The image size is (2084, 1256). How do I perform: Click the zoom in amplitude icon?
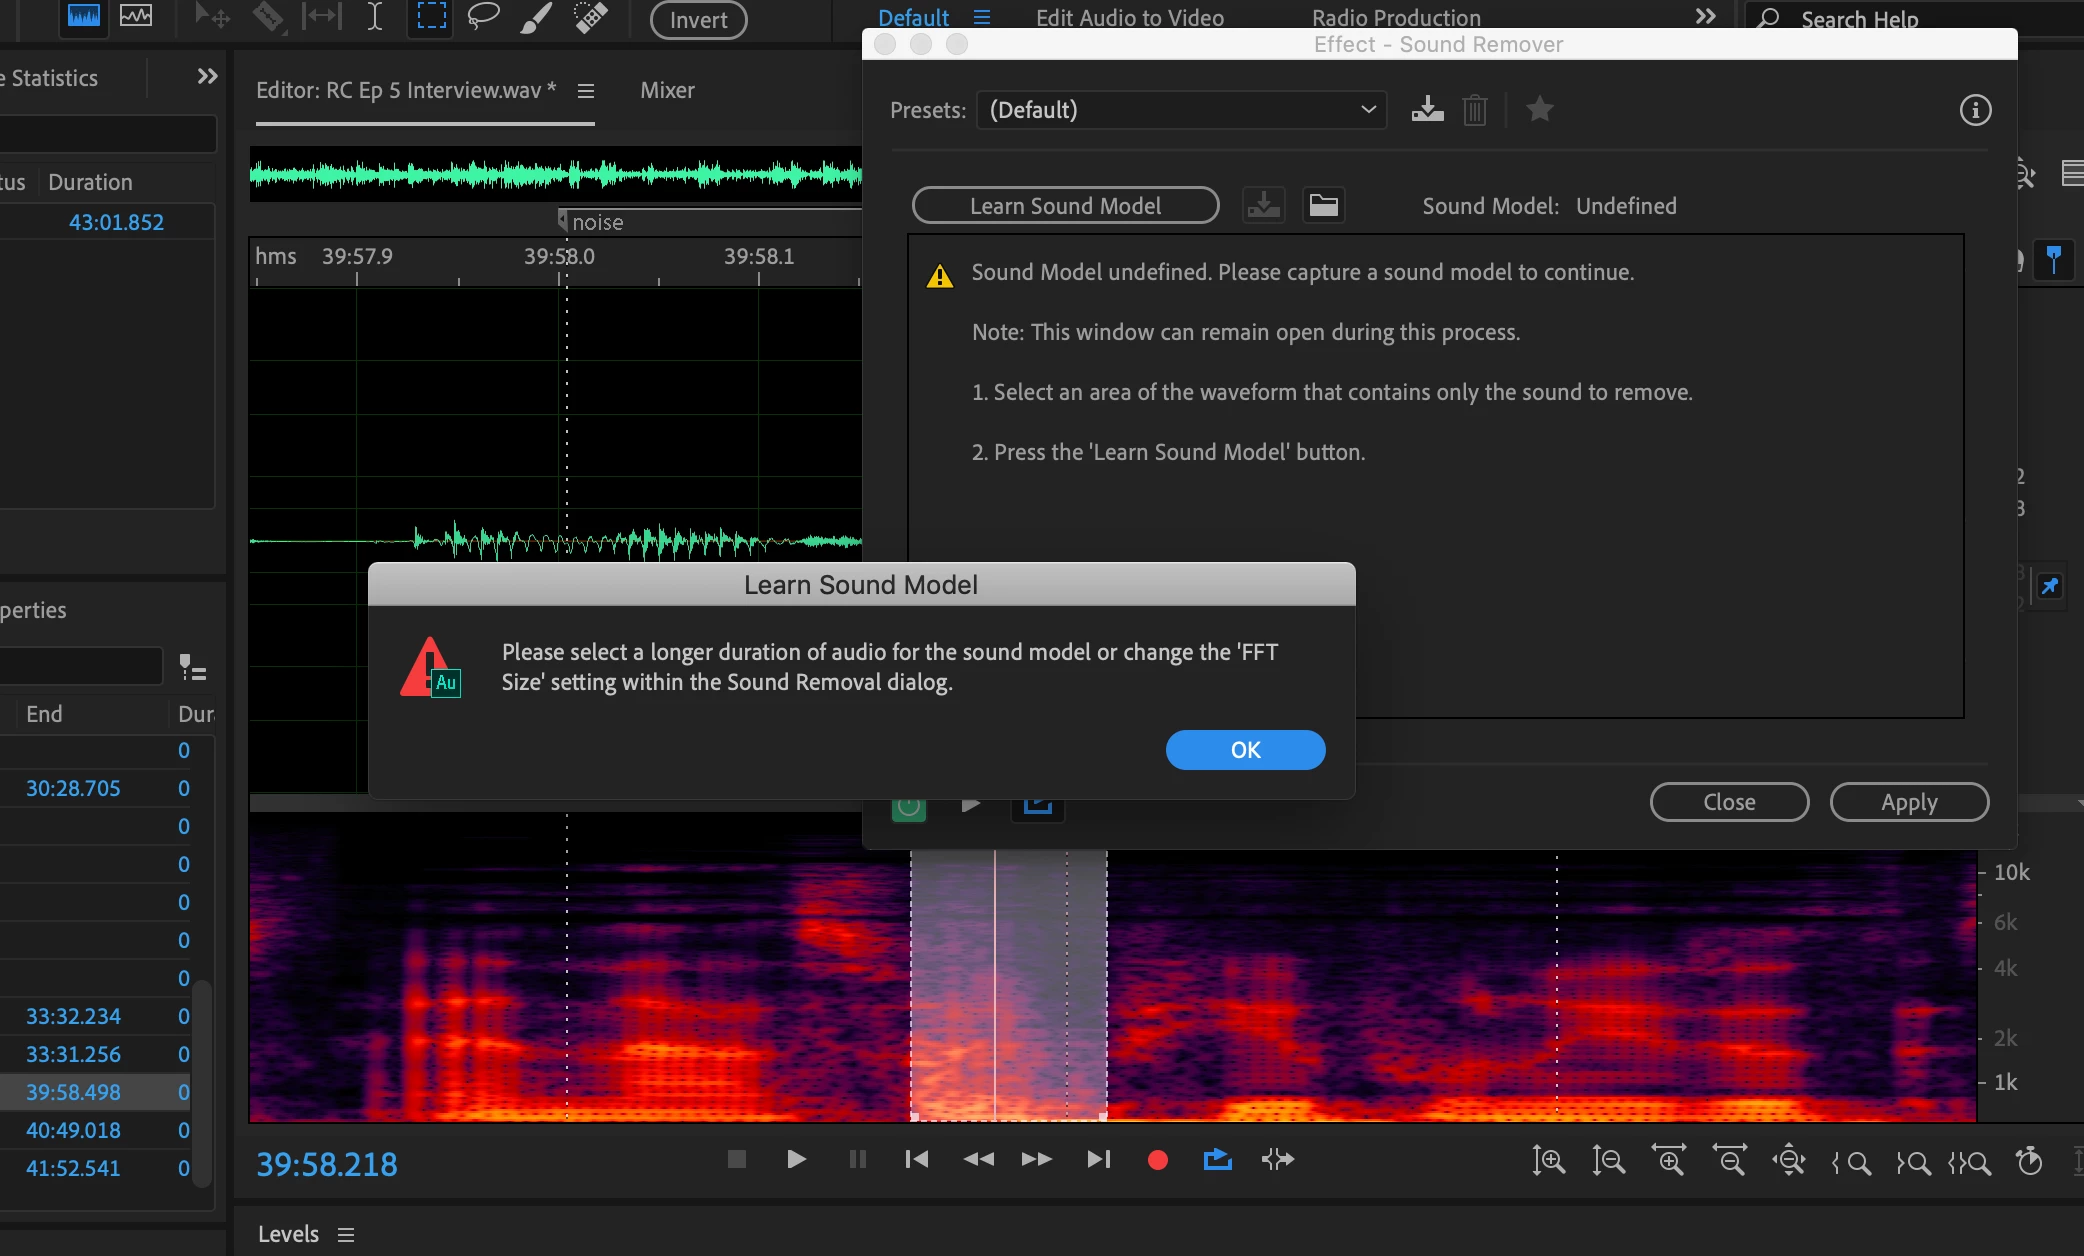[1548, 1161]
